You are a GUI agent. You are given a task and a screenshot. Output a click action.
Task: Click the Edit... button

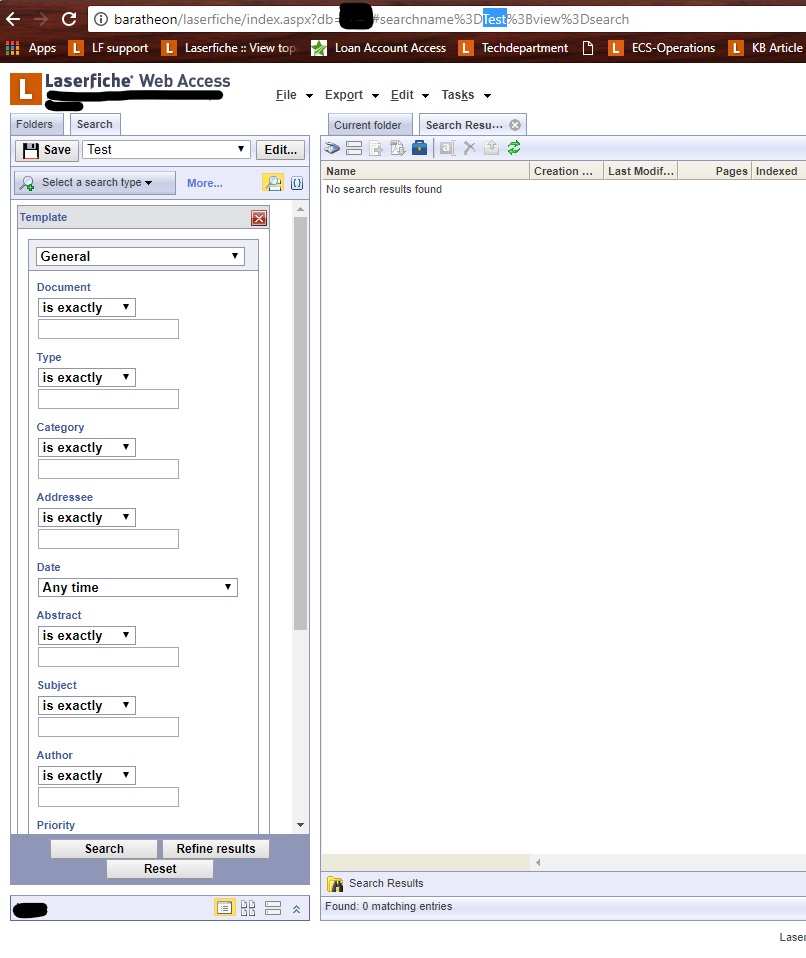[x=280, y=150]
